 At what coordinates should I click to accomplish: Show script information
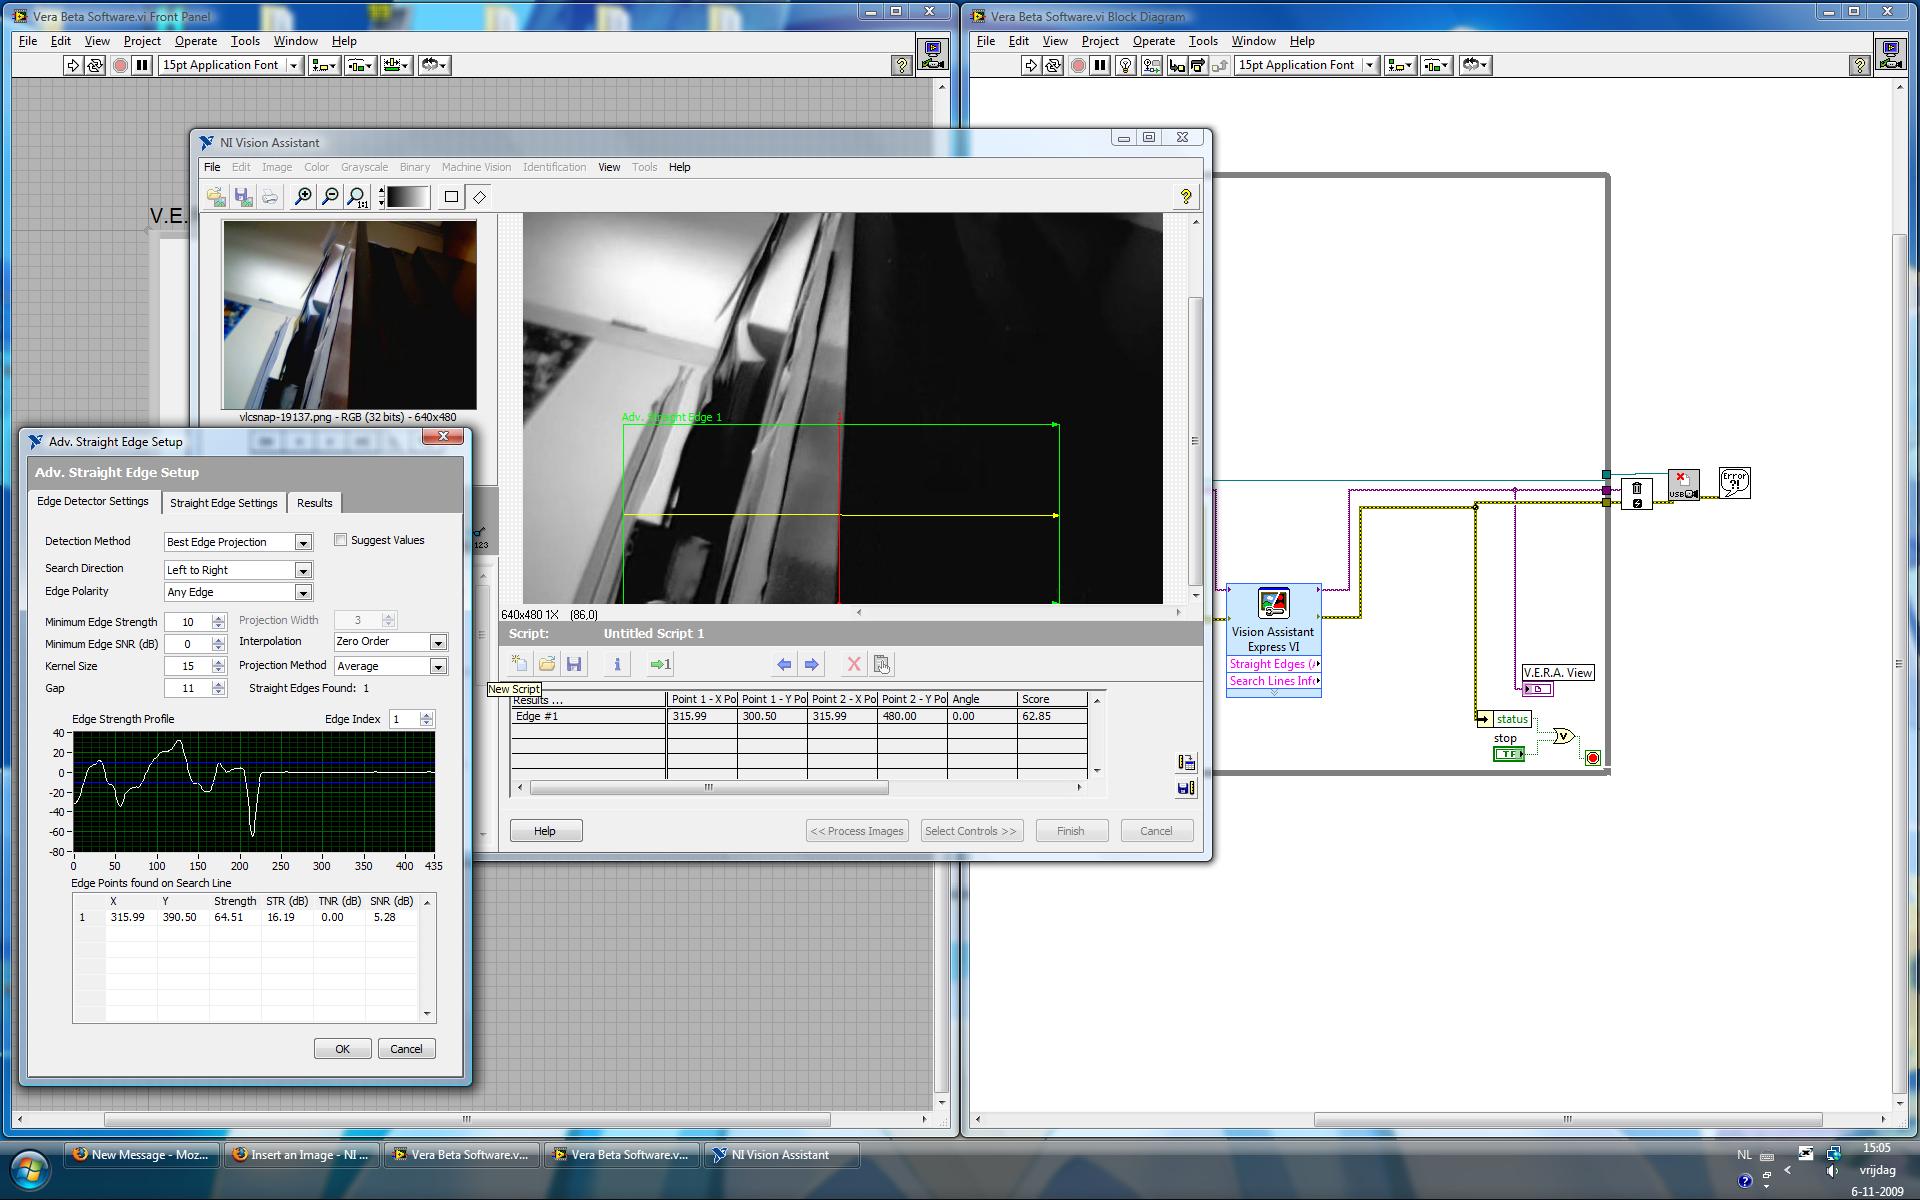click(617, 664)
